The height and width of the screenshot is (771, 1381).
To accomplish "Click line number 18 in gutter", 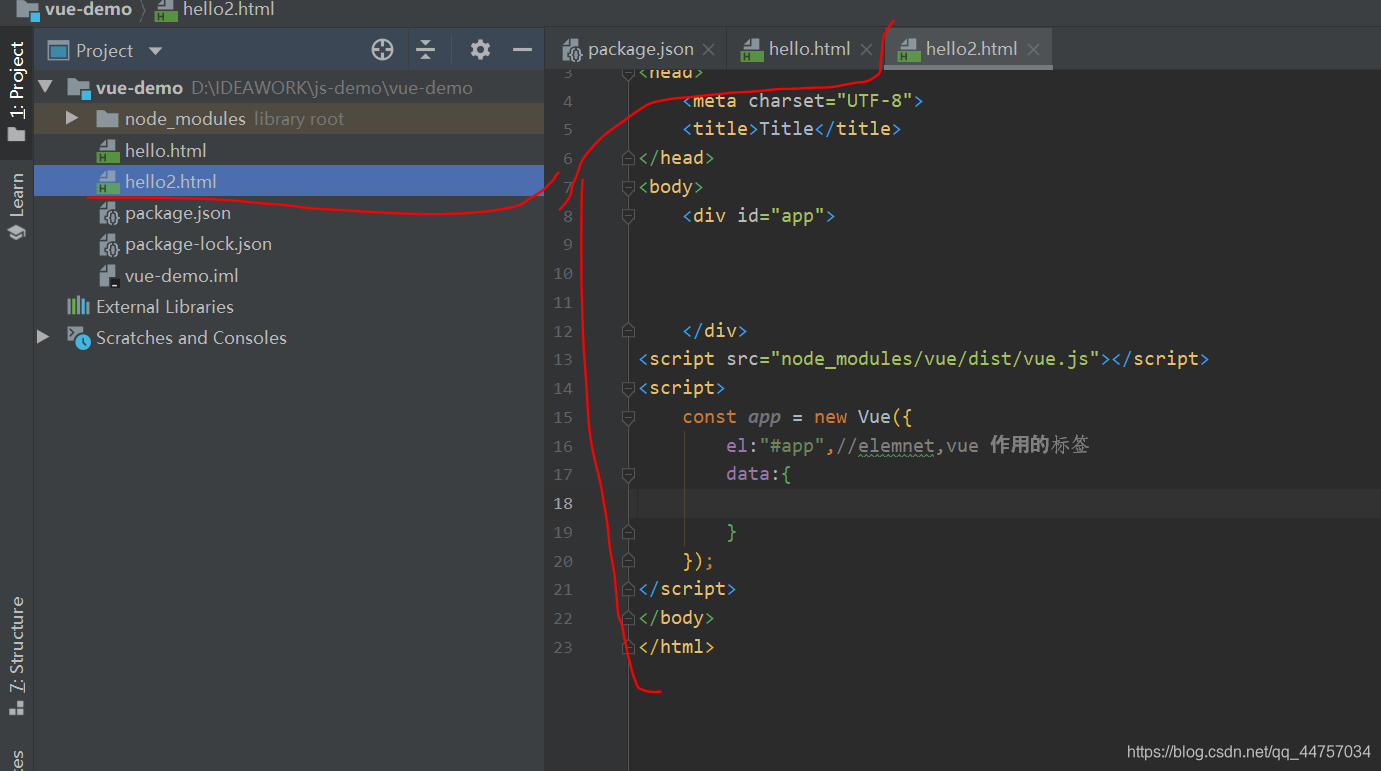I will [563, 503].
